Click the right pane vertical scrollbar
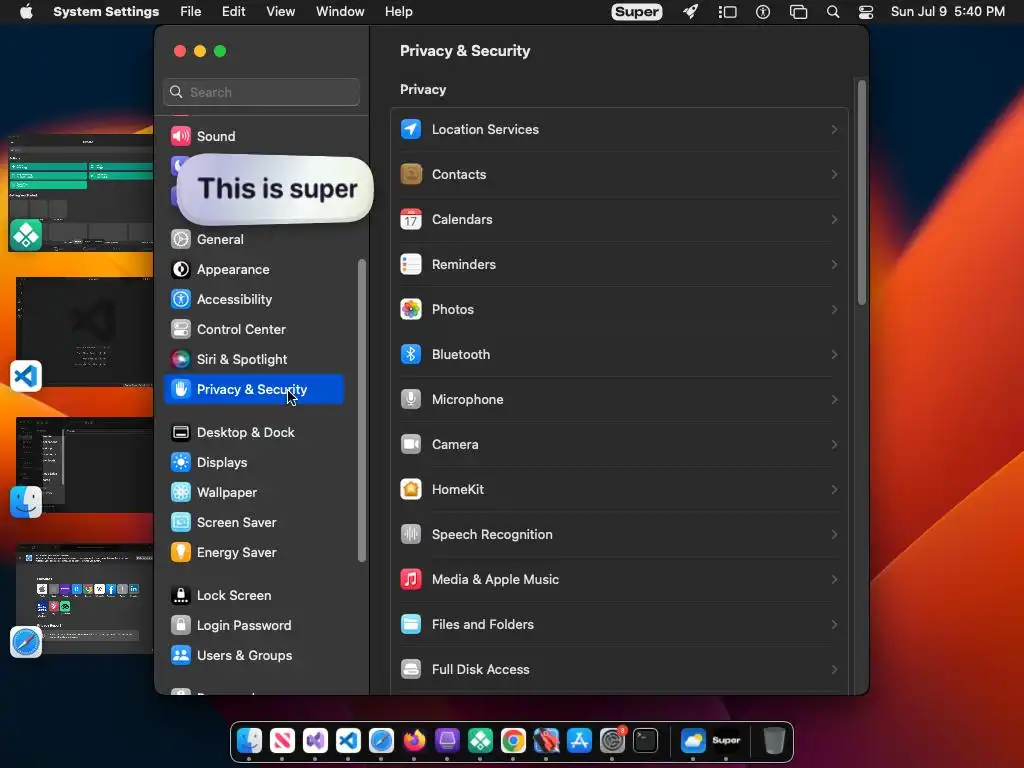The width and height of the screenshot is (1024, 768). (861, 193)
